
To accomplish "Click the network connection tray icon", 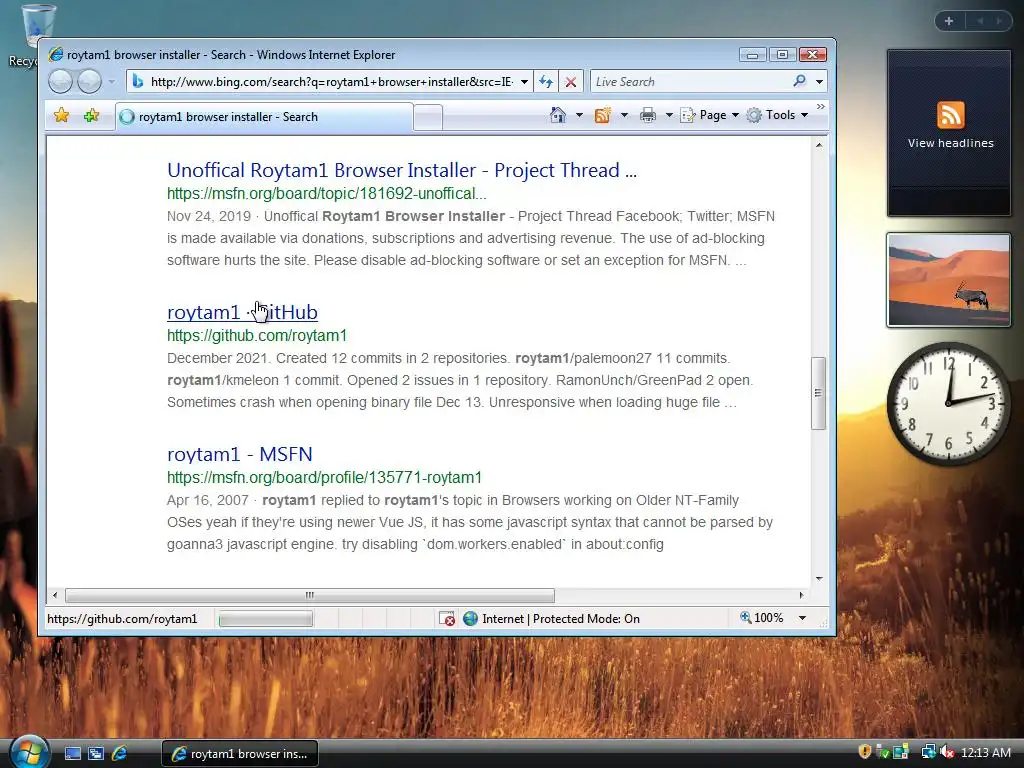I will (927, 752).
